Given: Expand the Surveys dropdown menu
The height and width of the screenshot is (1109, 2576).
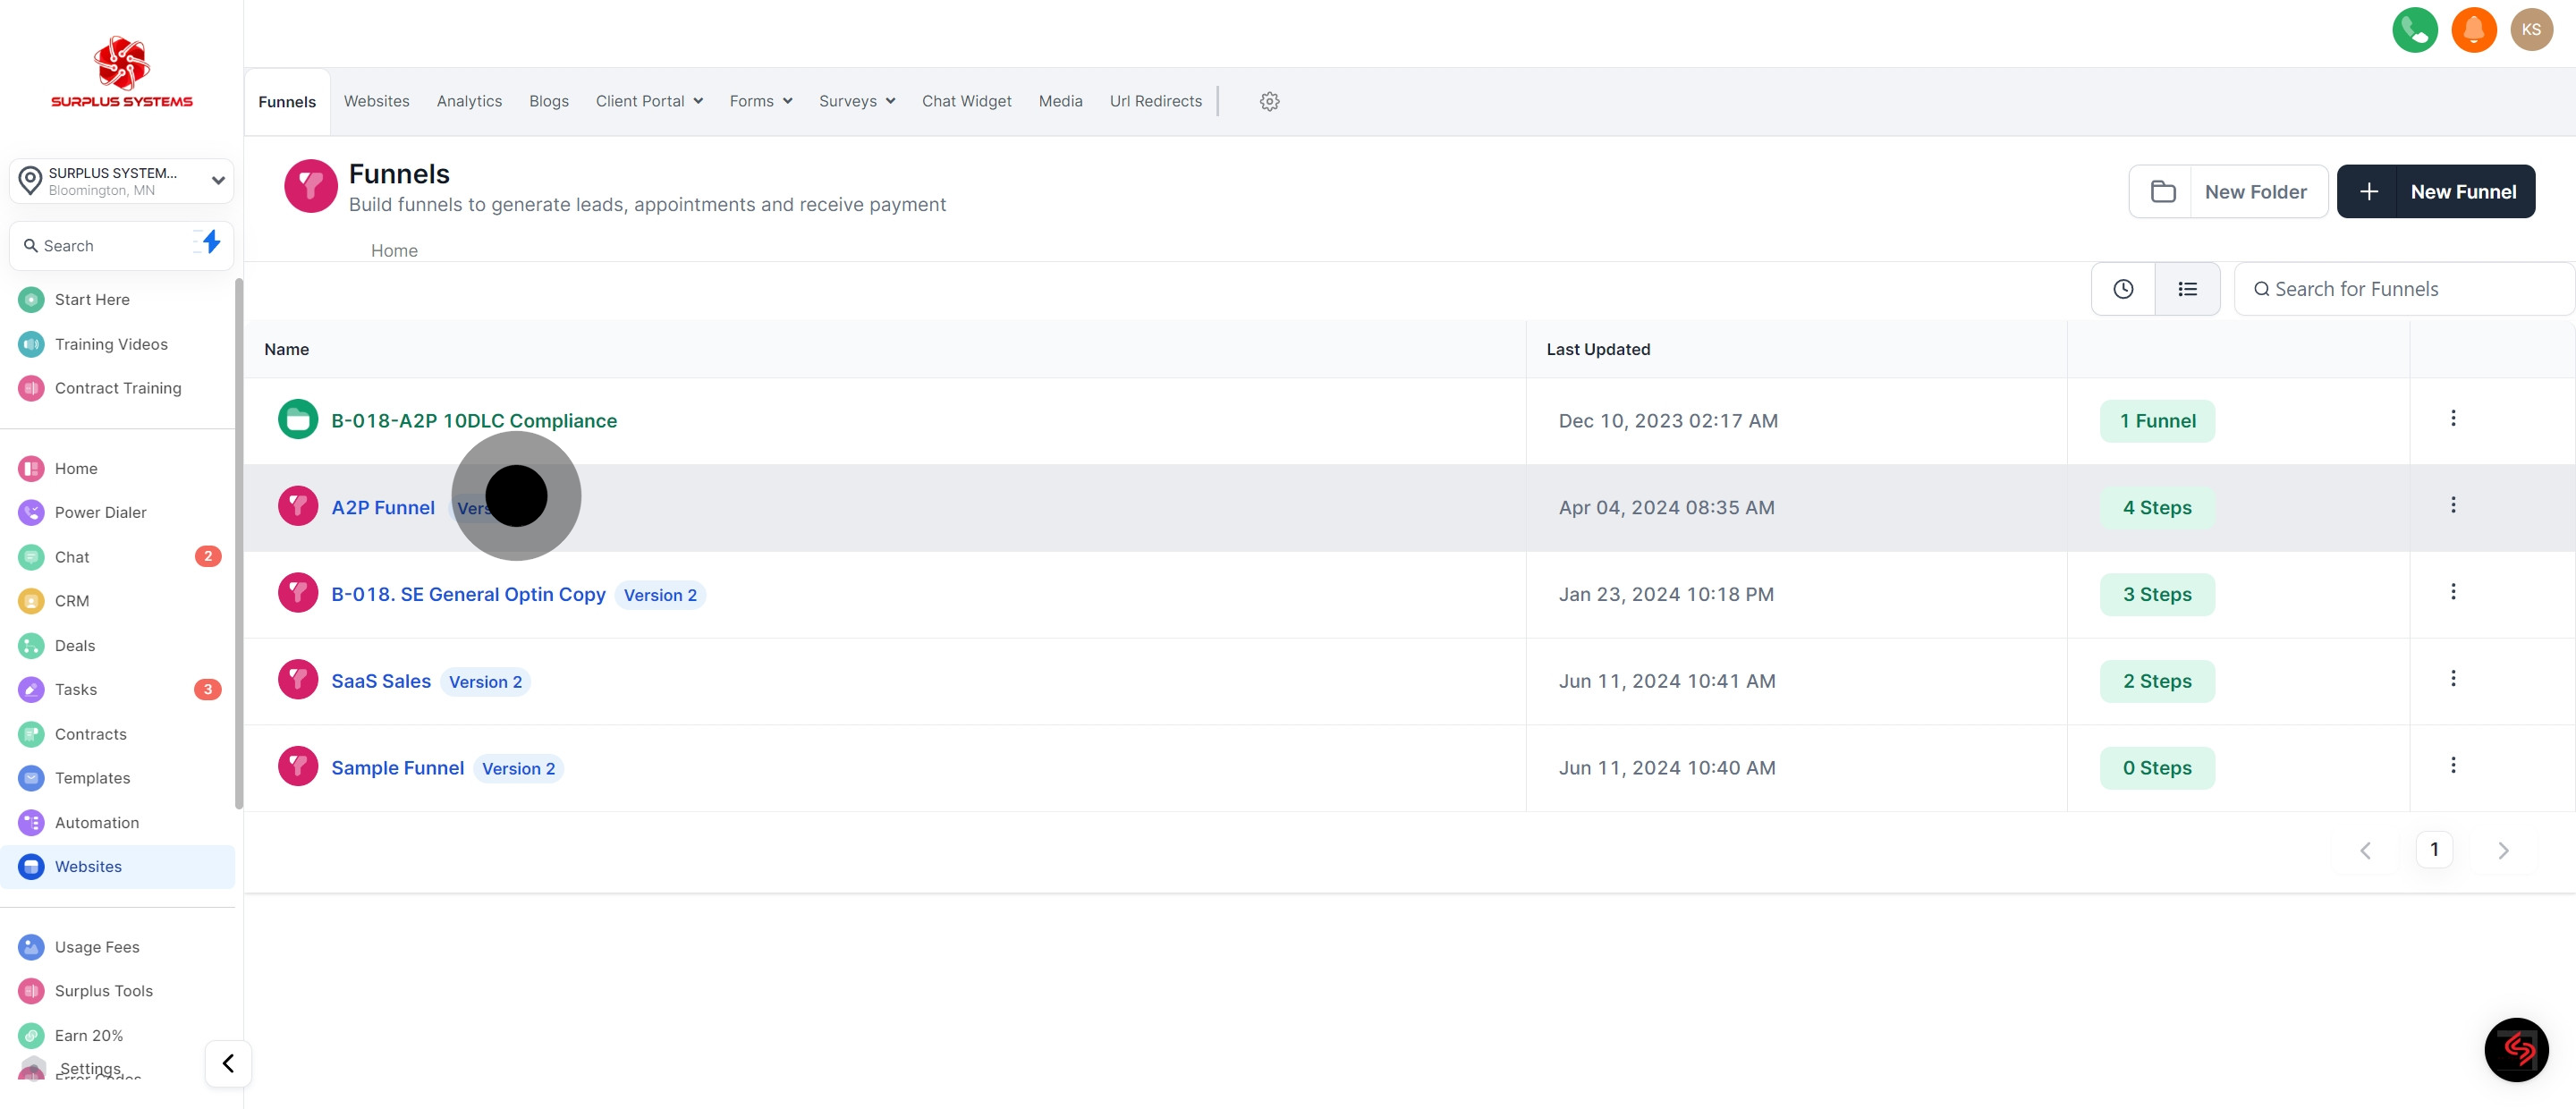Looking at the screenshot, I should [856, 101].
